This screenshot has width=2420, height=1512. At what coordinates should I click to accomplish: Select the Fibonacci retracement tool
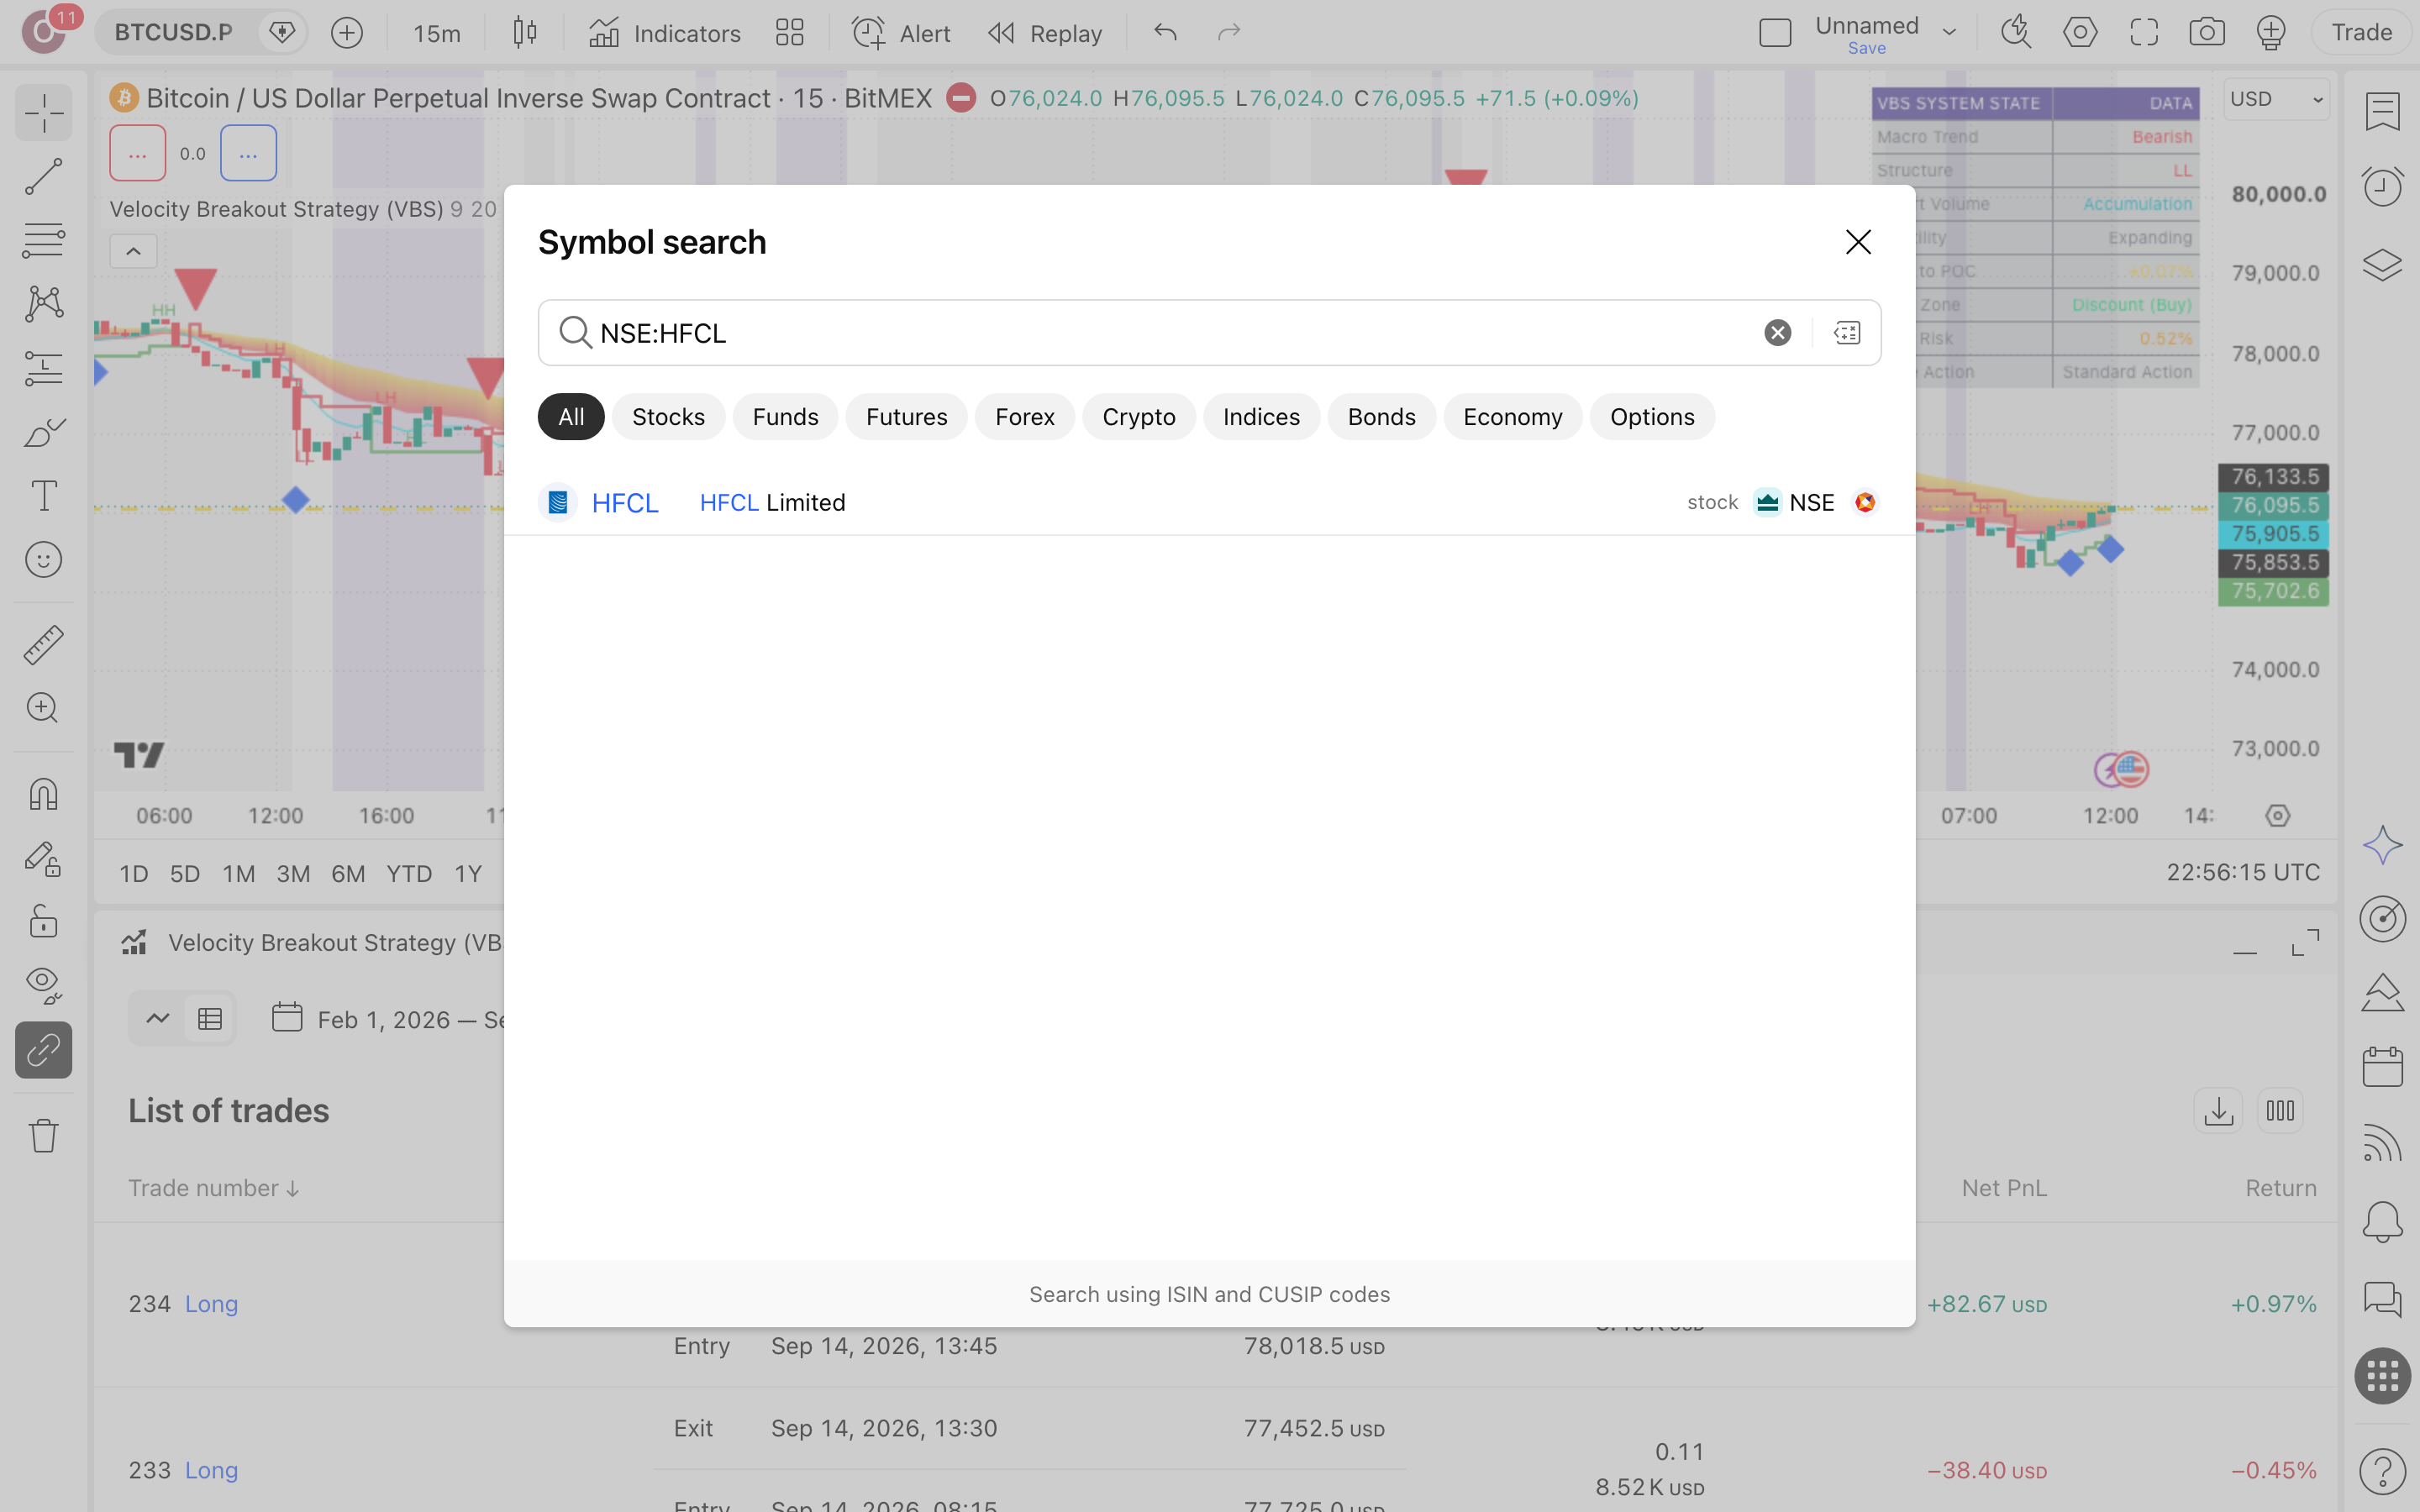(x=43, y=241)
